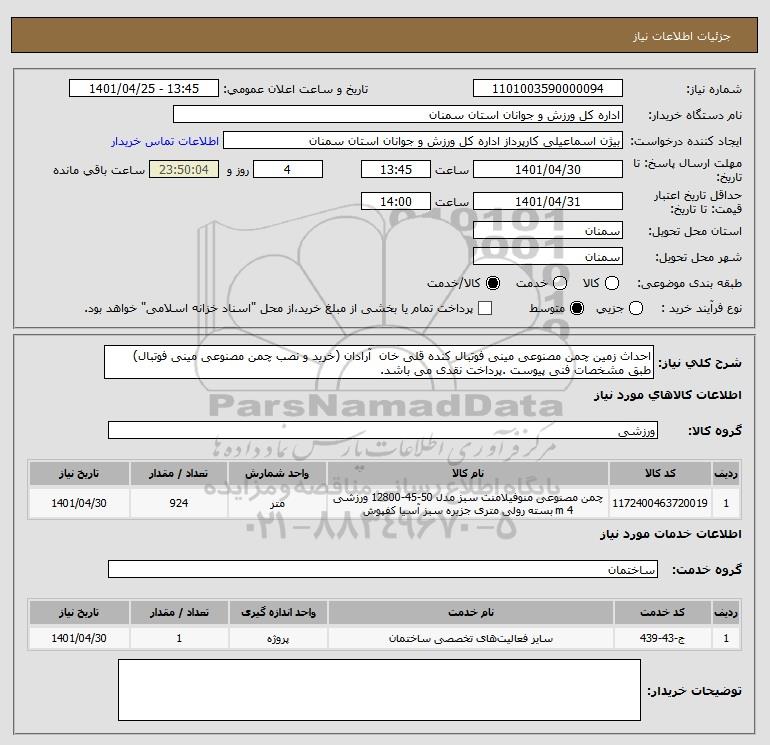Click the جزئیات اطلاعات نیاز header title
This screenshot has height=745, width=770.
[681, 36]
